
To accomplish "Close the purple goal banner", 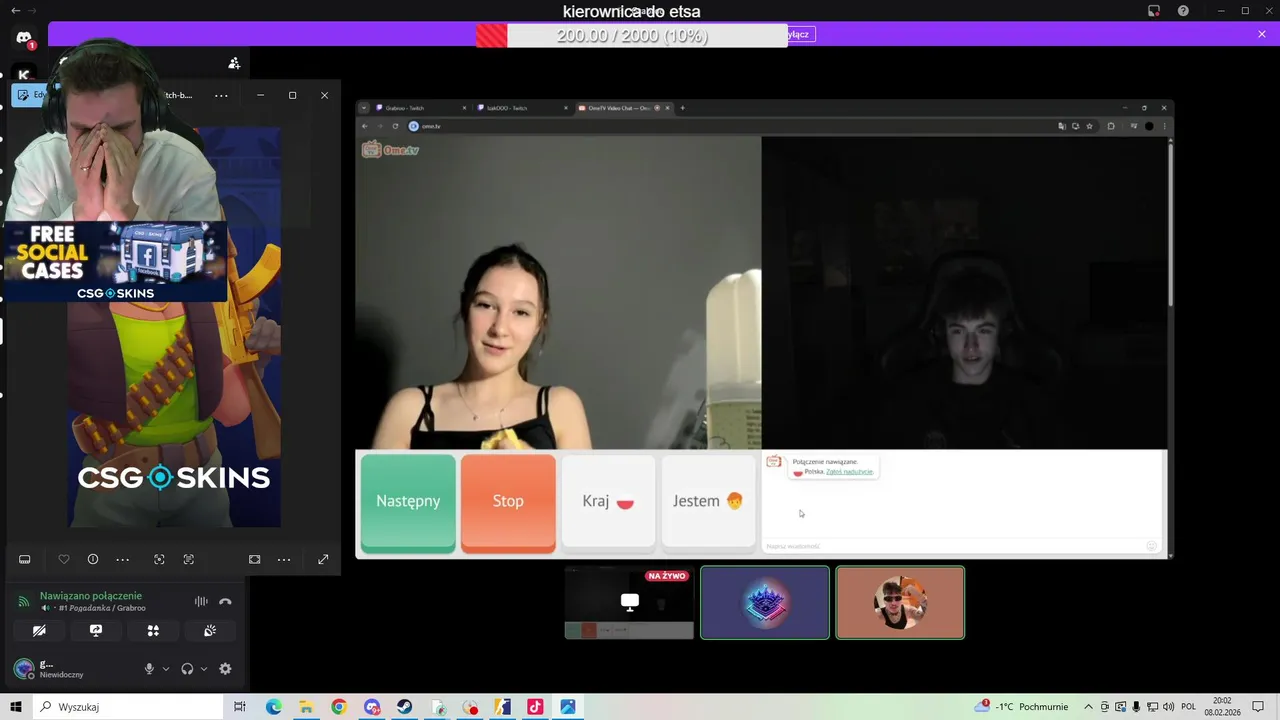I will tap(1262, 34).
